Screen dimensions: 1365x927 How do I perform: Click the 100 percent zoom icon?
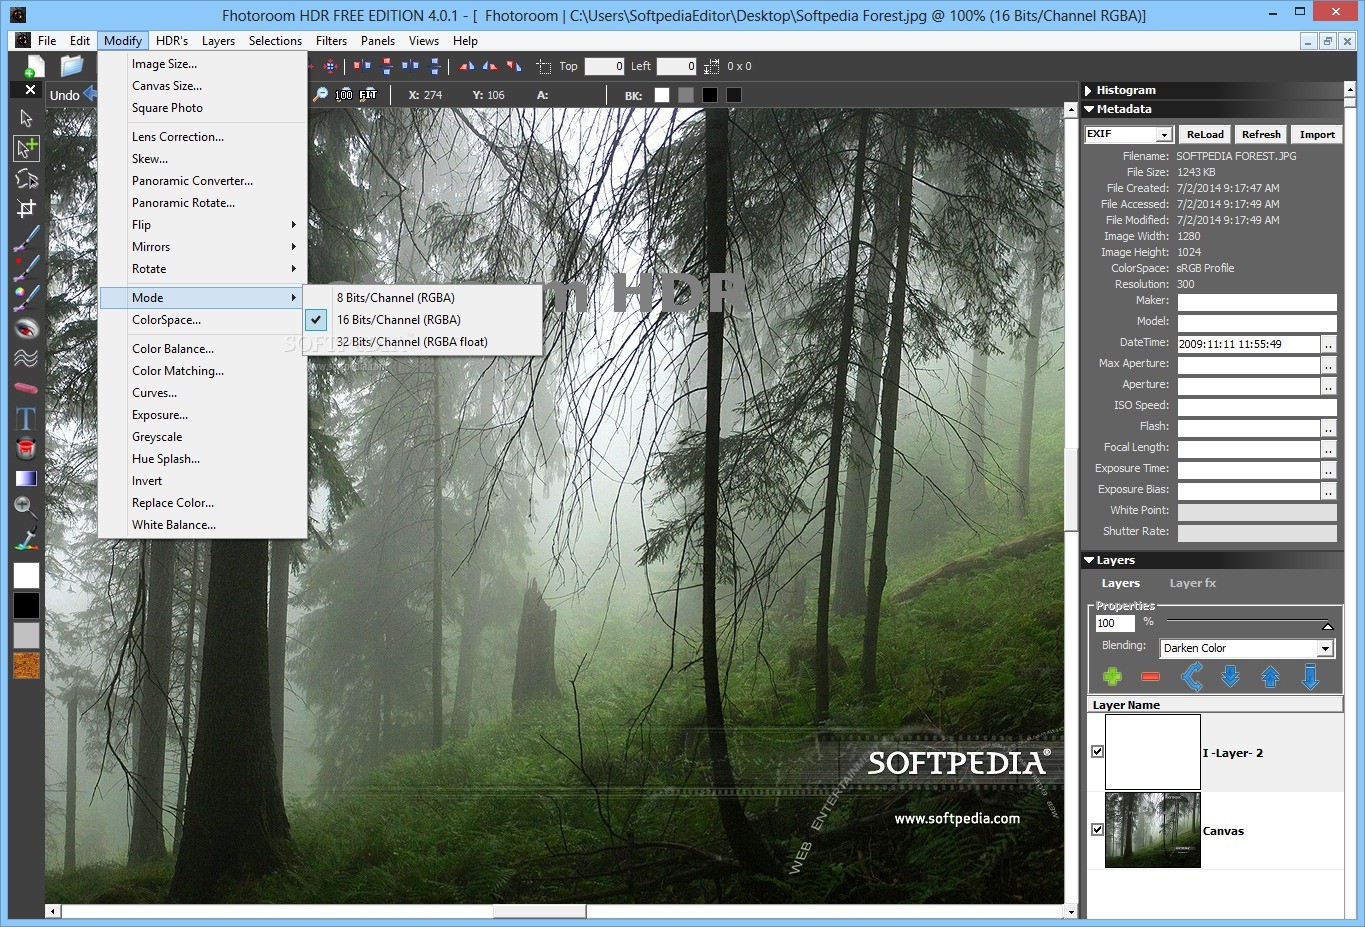pyautogui.click(x=344, y=95)
